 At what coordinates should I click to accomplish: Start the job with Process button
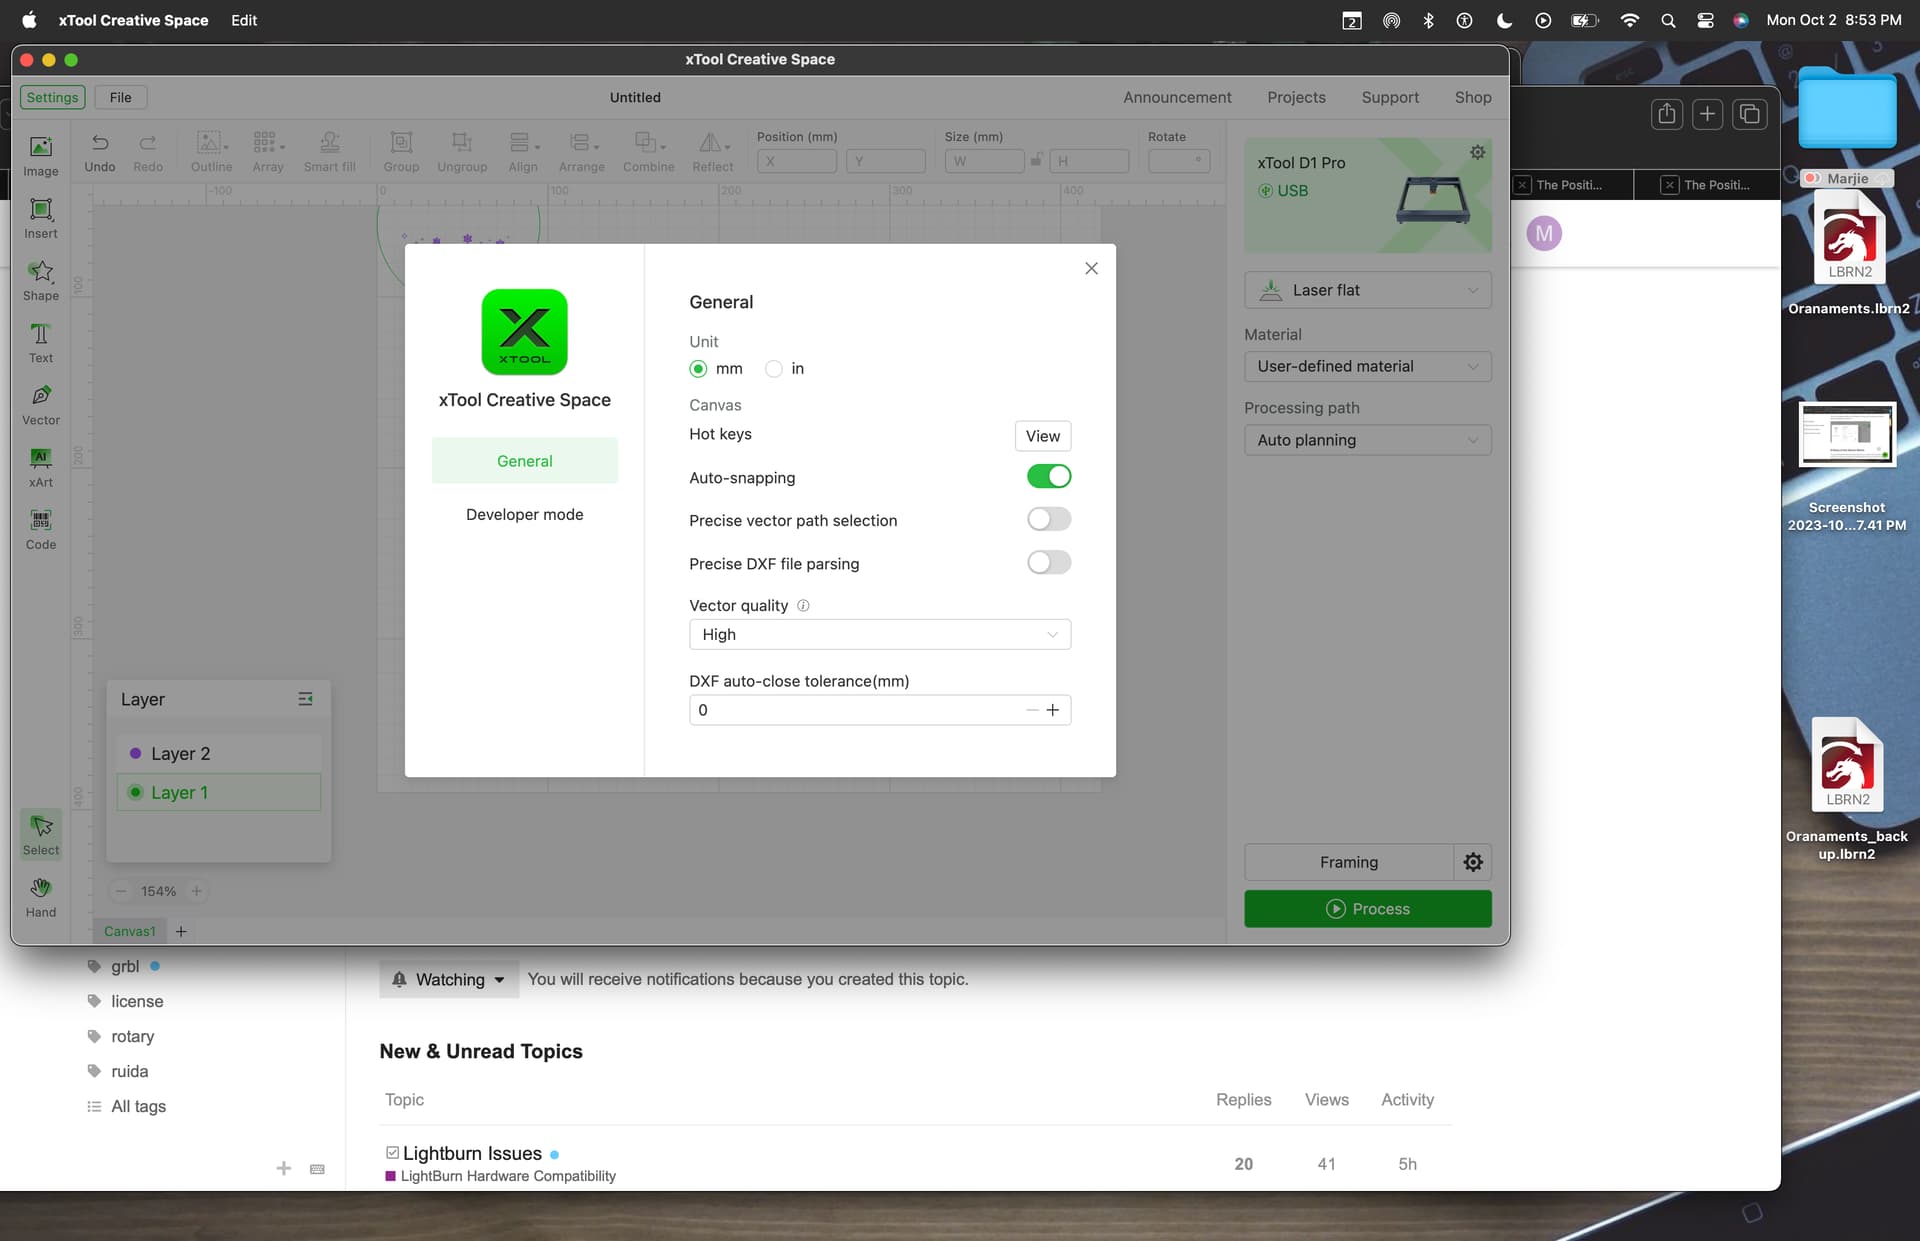(1368, 909)
